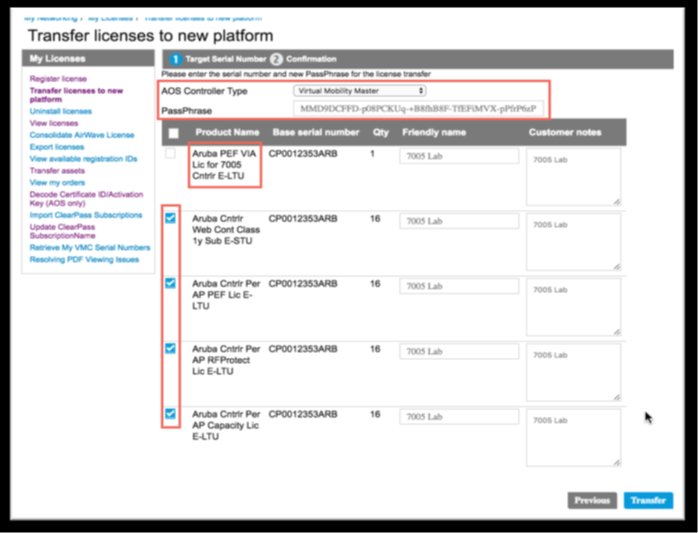
Task: Open Update ClearPass SubscriptionName link
Action: tap(62, 231)
